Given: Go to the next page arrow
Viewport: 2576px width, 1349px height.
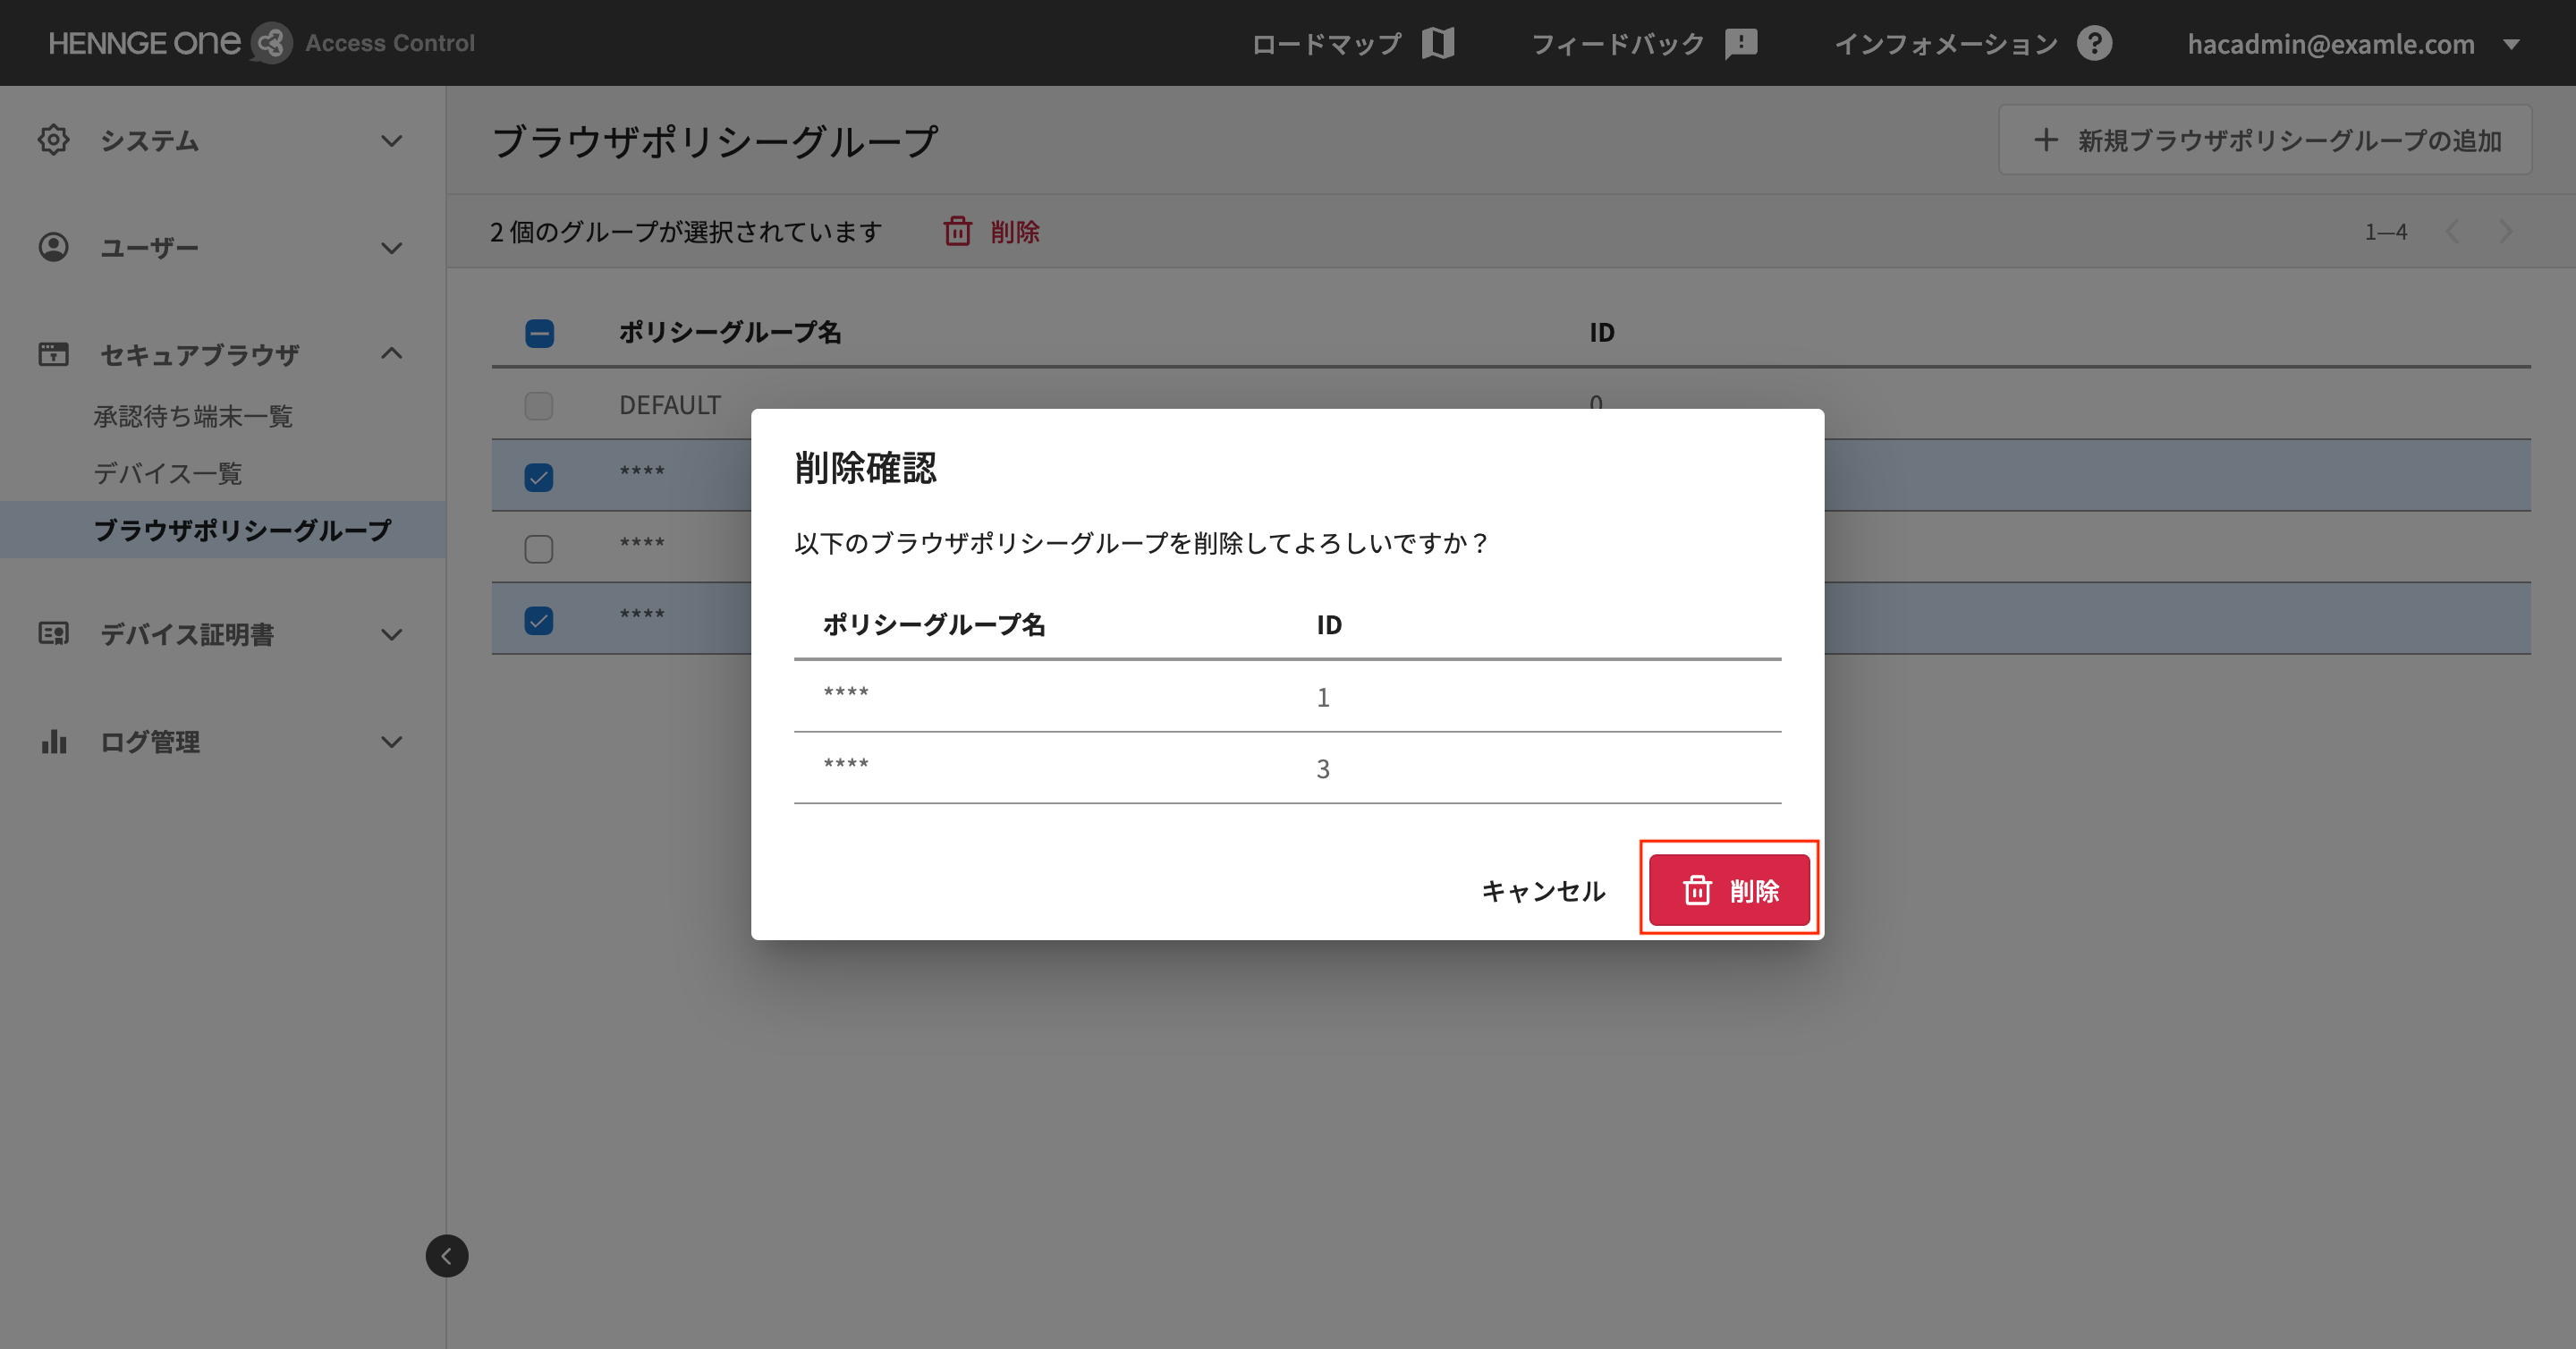Looking at the screenshot, I should pyautogui.click(x=2505, y=232).
